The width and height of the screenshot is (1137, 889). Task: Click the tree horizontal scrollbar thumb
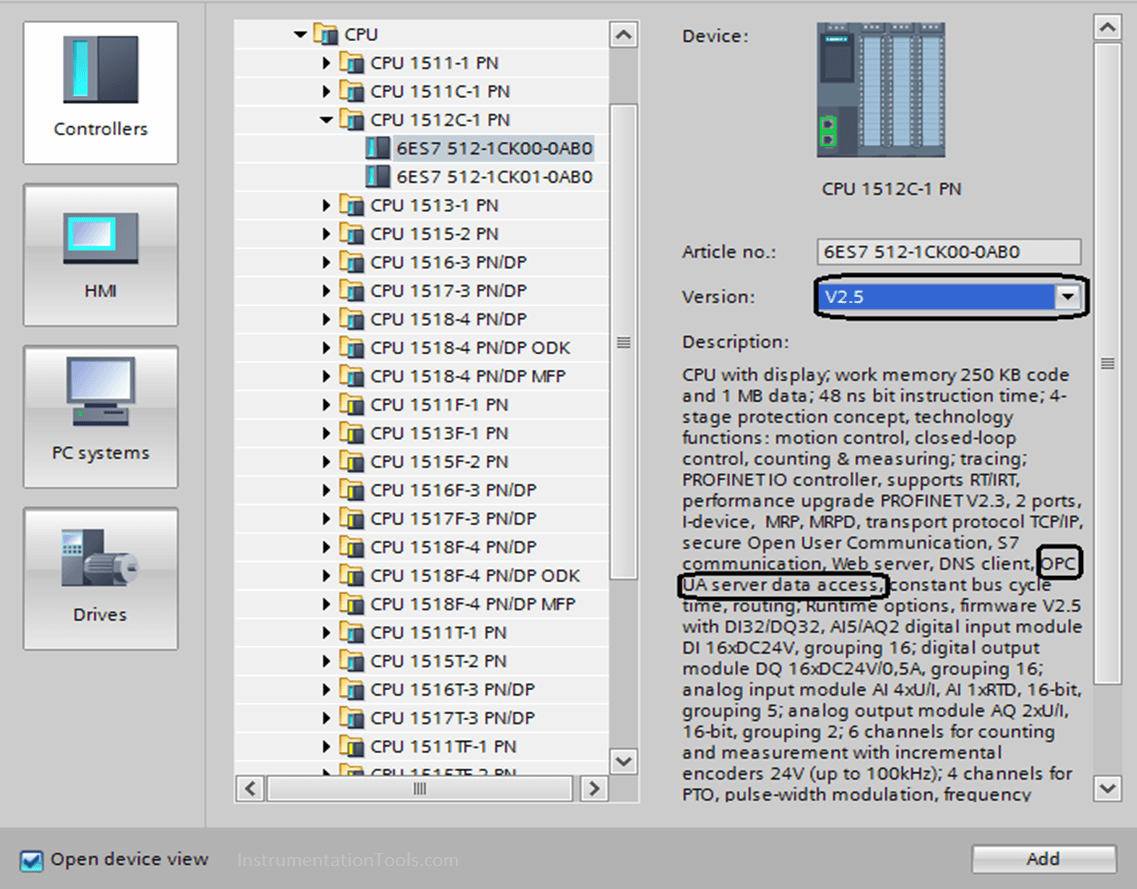coord(420,788)
